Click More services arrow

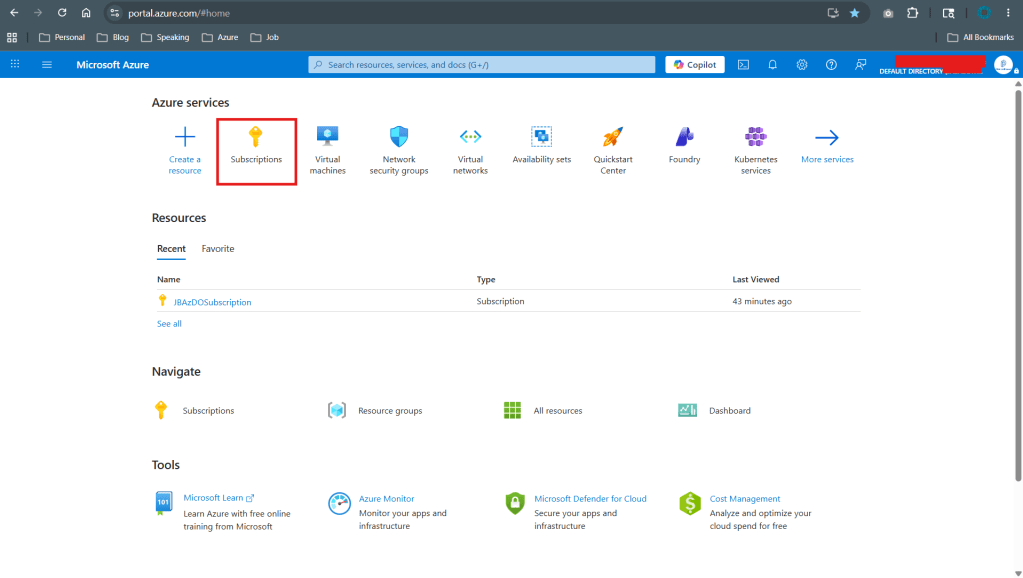click(x=827, y=137)
